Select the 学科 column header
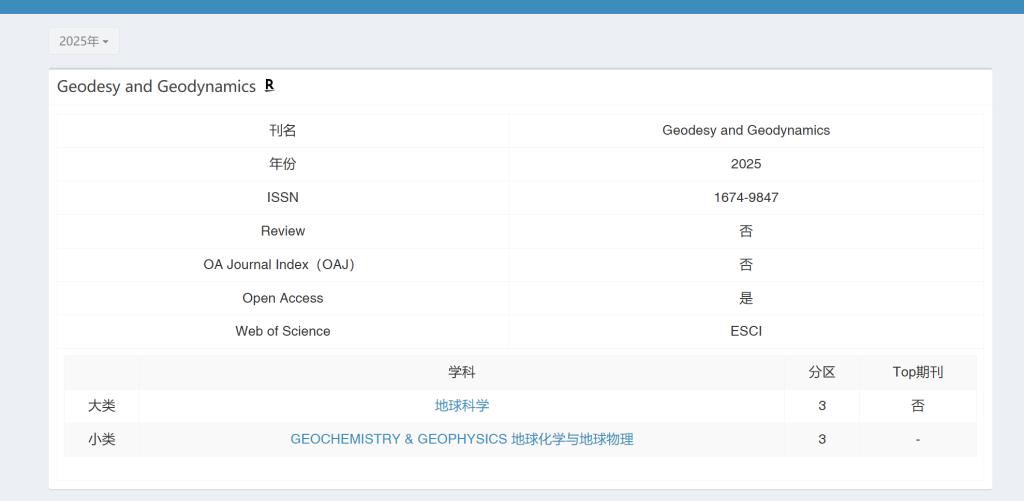1024x501 pixels. [462, 372]
